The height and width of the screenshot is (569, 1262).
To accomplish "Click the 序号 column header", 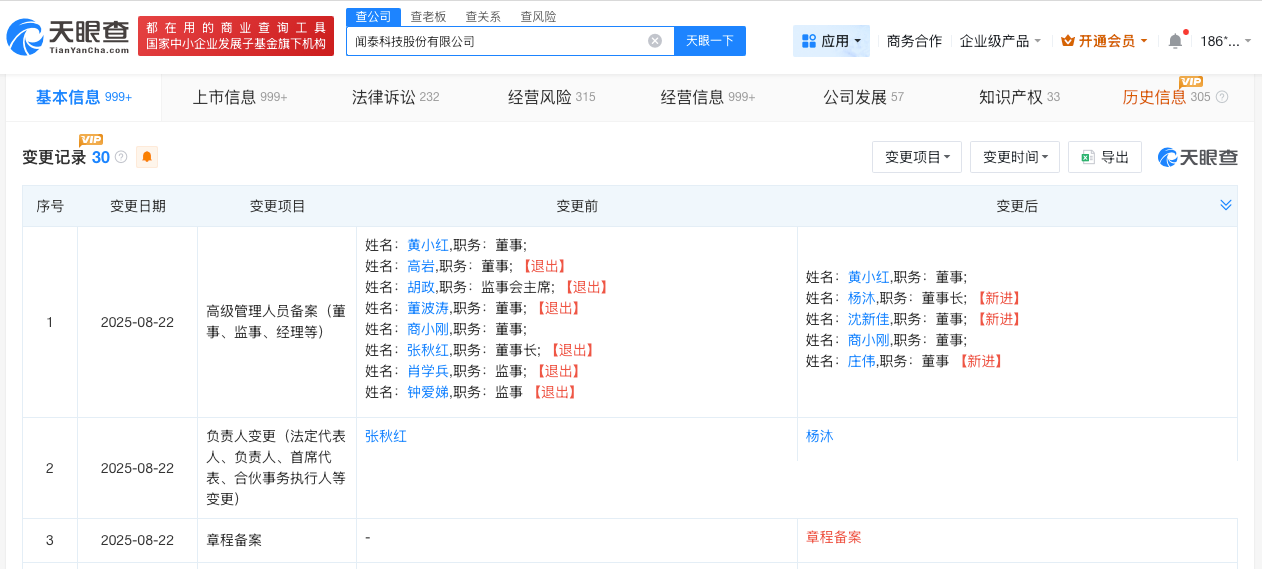I will [x=51, y=206].
